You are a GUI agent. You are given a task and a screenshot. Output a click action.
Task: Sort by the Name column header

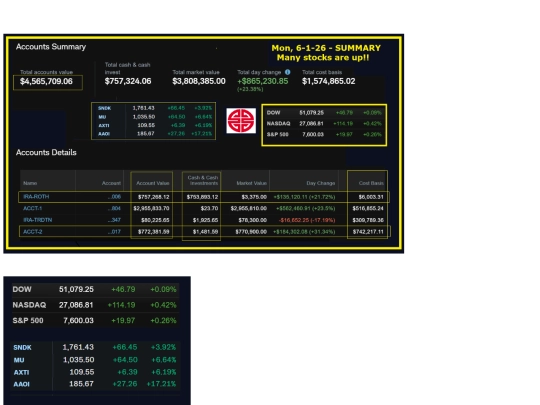30,183
